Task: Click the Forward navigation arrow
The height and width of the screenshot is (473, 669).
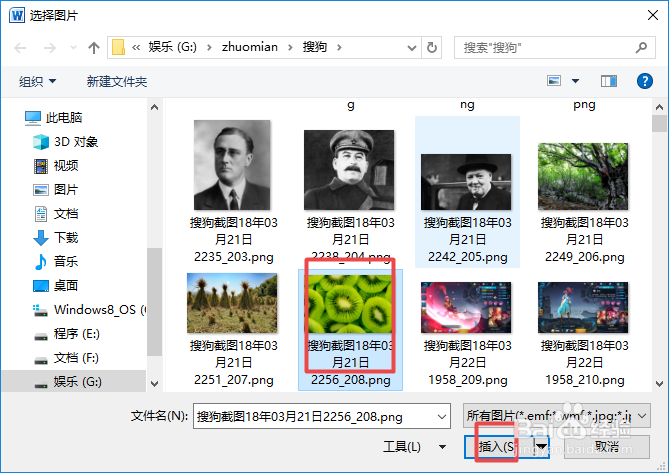Action: (49, 48)
